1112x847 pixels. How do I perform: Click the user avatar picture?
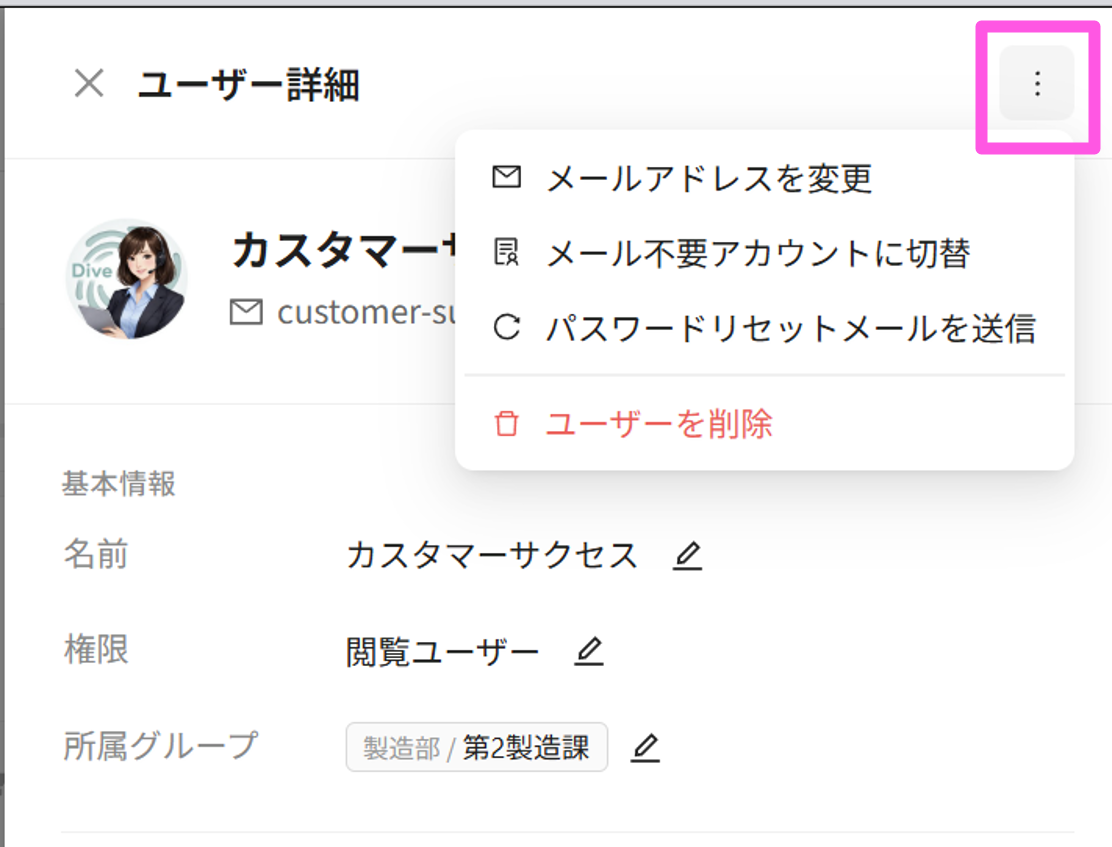coord(127,278)
